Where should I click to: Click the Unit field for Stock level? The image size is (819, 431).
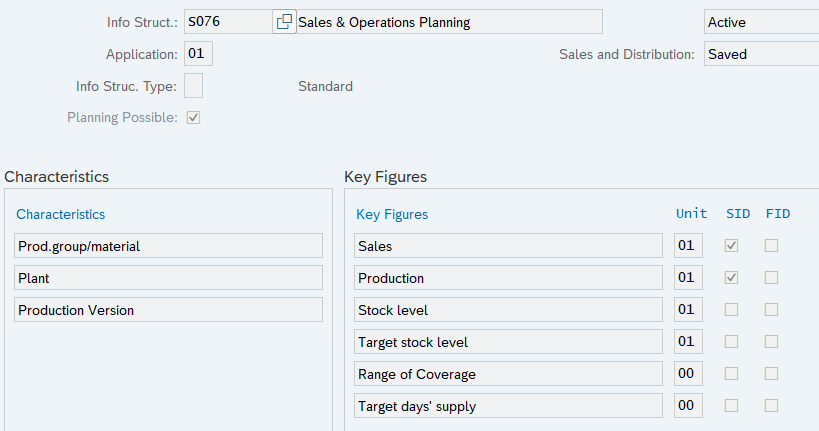click(688, 310)
